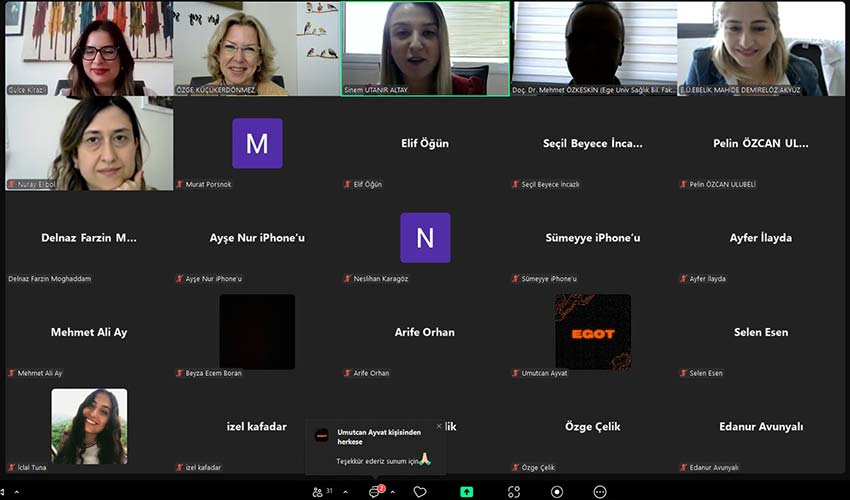Click the "Pelin ÖZCAN ULUBELİ" bottom name label
The image size is (850, 500).
tap(723, 184)
